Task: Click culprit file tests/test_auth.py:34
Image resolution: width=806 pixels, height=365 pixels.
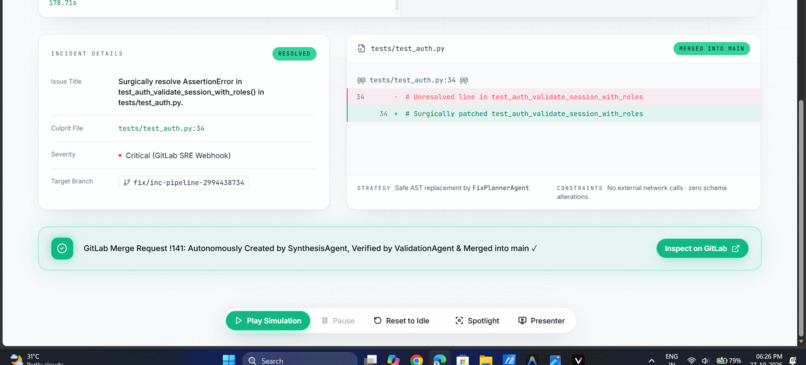Action: (x=161, y=129)
